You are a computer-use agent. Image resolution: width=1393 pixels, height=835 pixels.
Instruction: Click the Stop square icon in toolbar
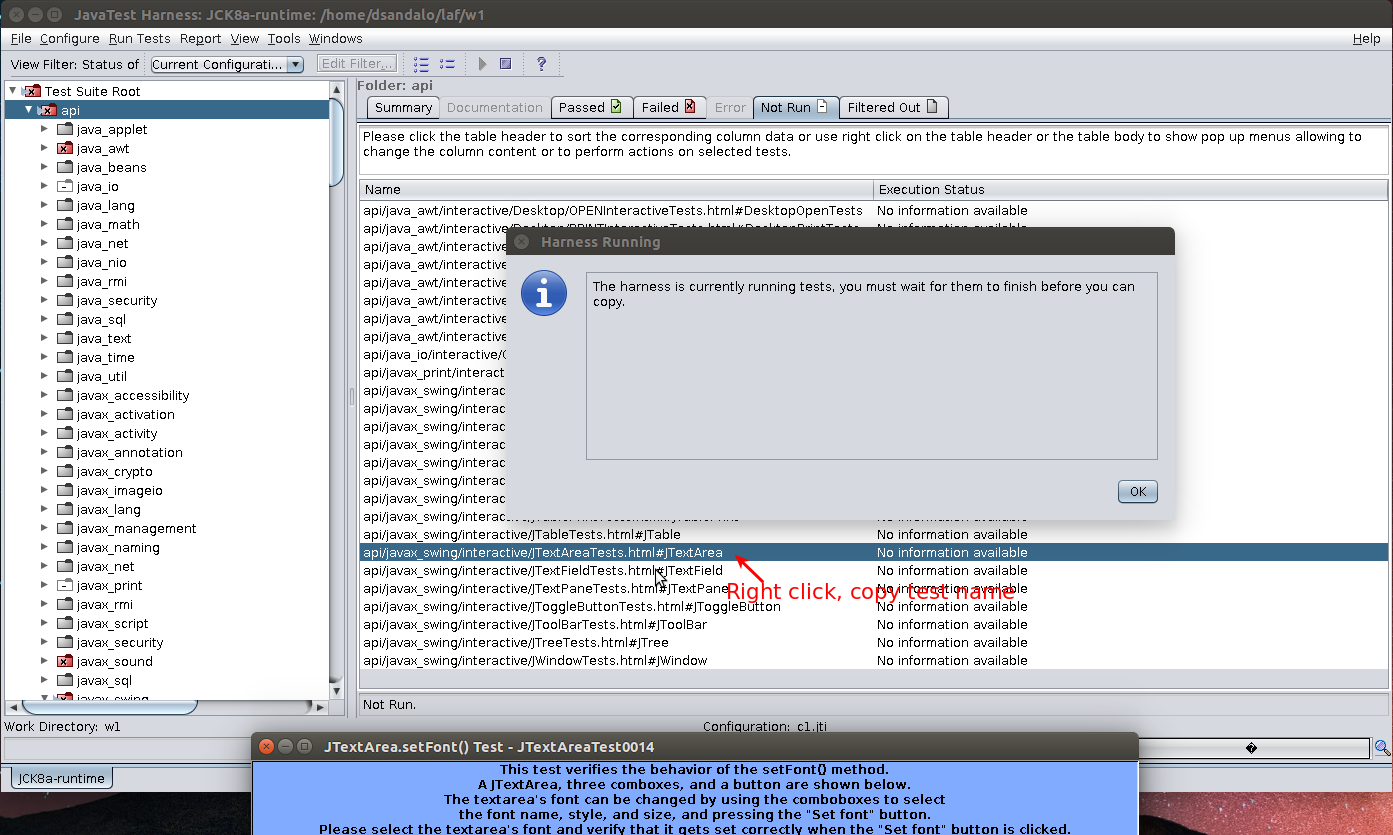[x=506, y=64]
